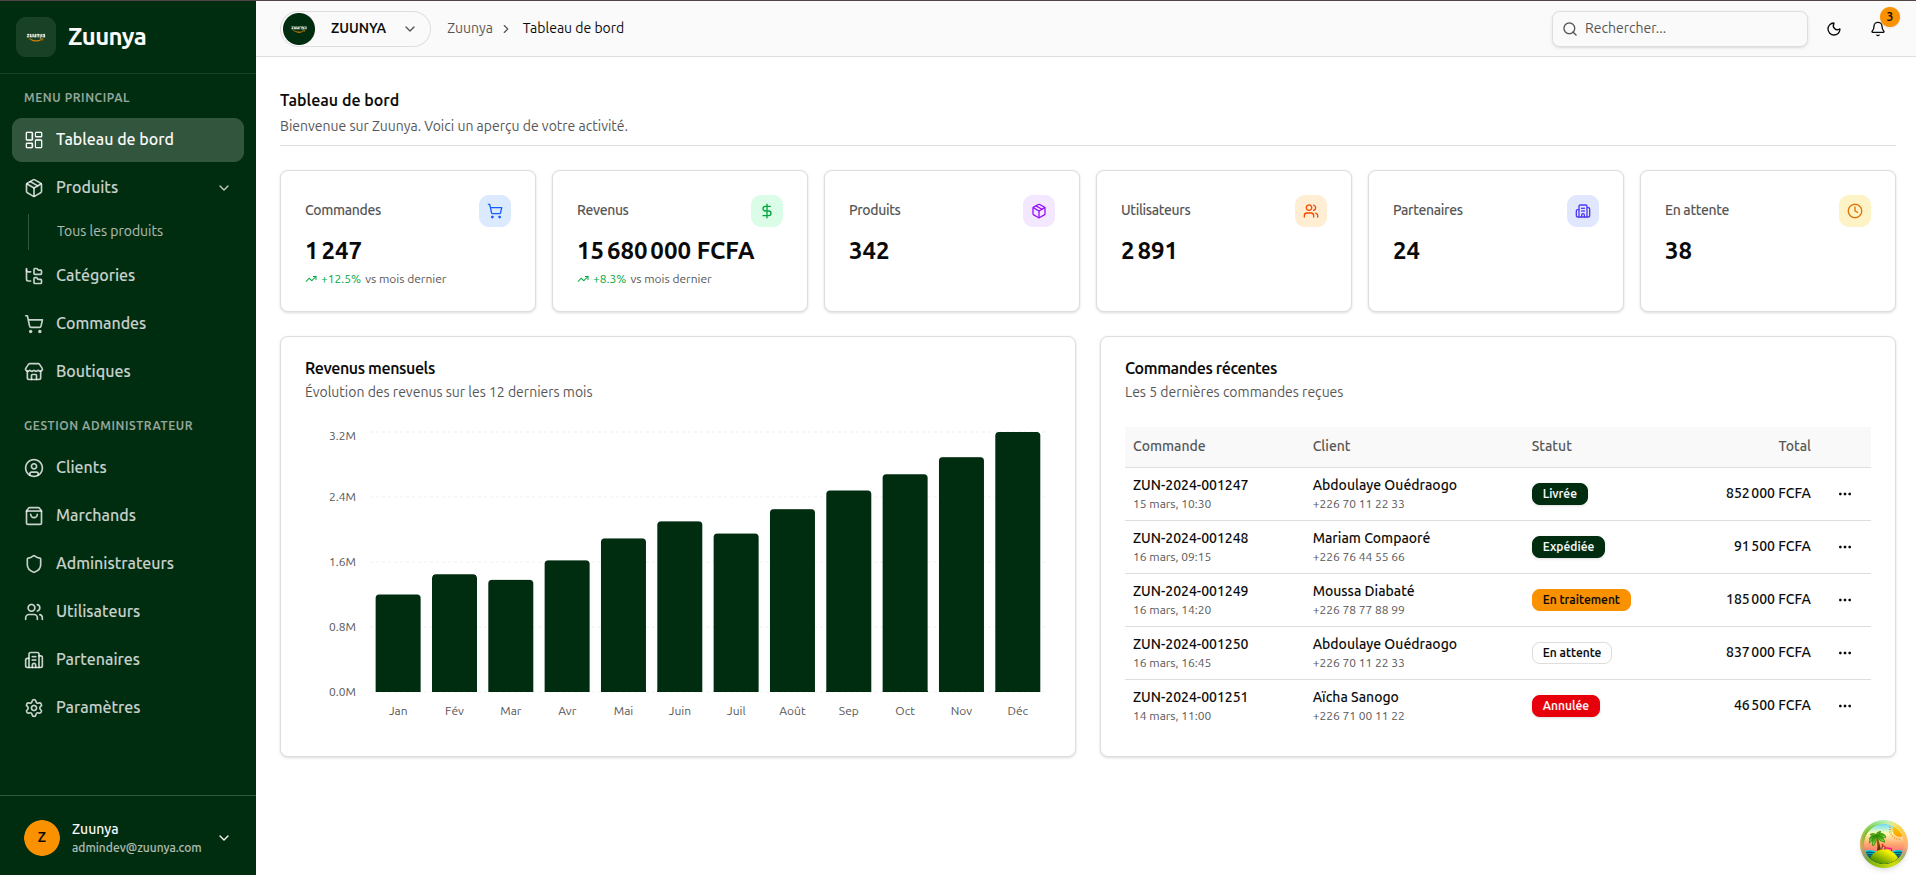Open actions menu for order ZUN-2024-001247
Screen dimensions: 1916x875
1844,494
